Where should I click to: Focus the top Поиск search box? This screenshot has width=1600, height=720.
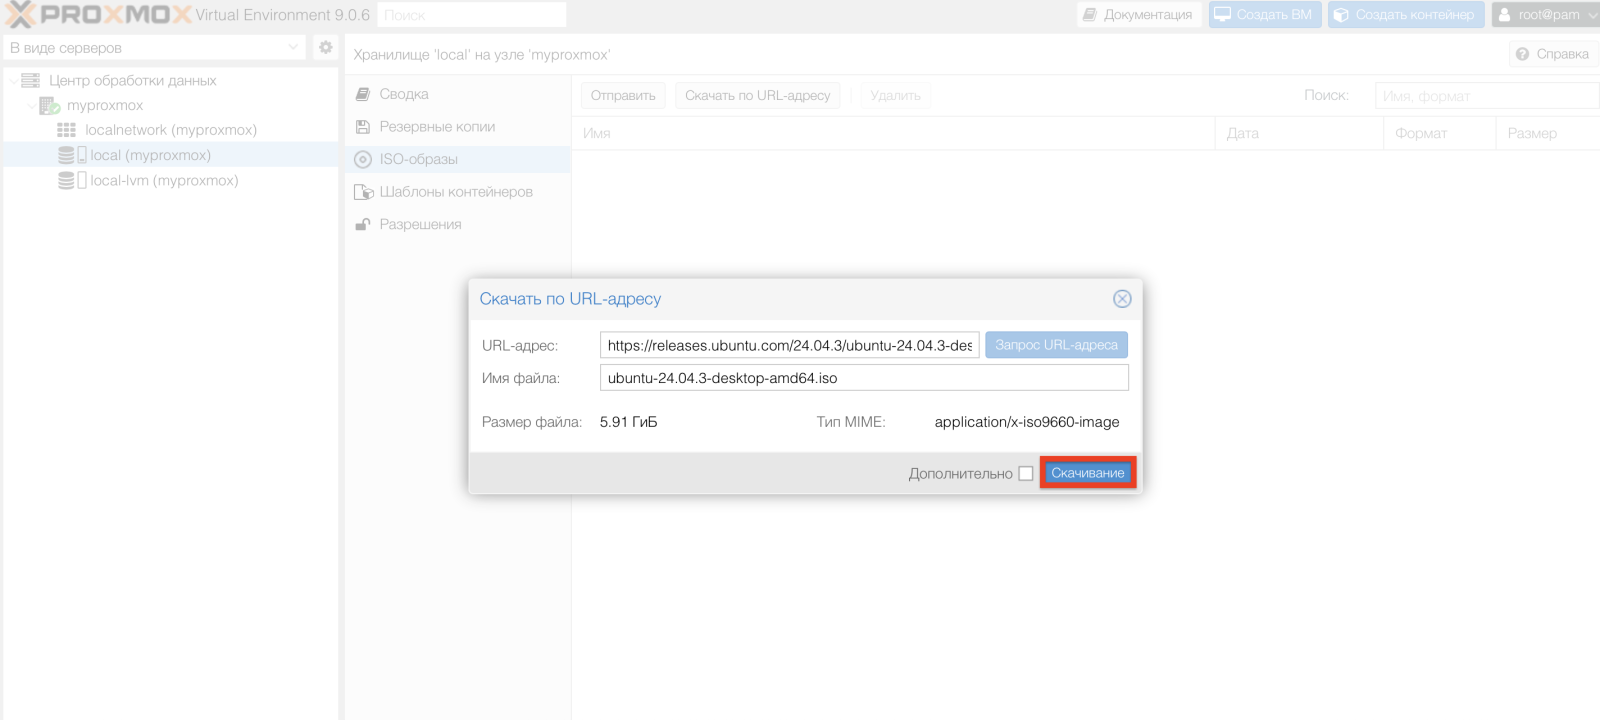coord(472,15)
